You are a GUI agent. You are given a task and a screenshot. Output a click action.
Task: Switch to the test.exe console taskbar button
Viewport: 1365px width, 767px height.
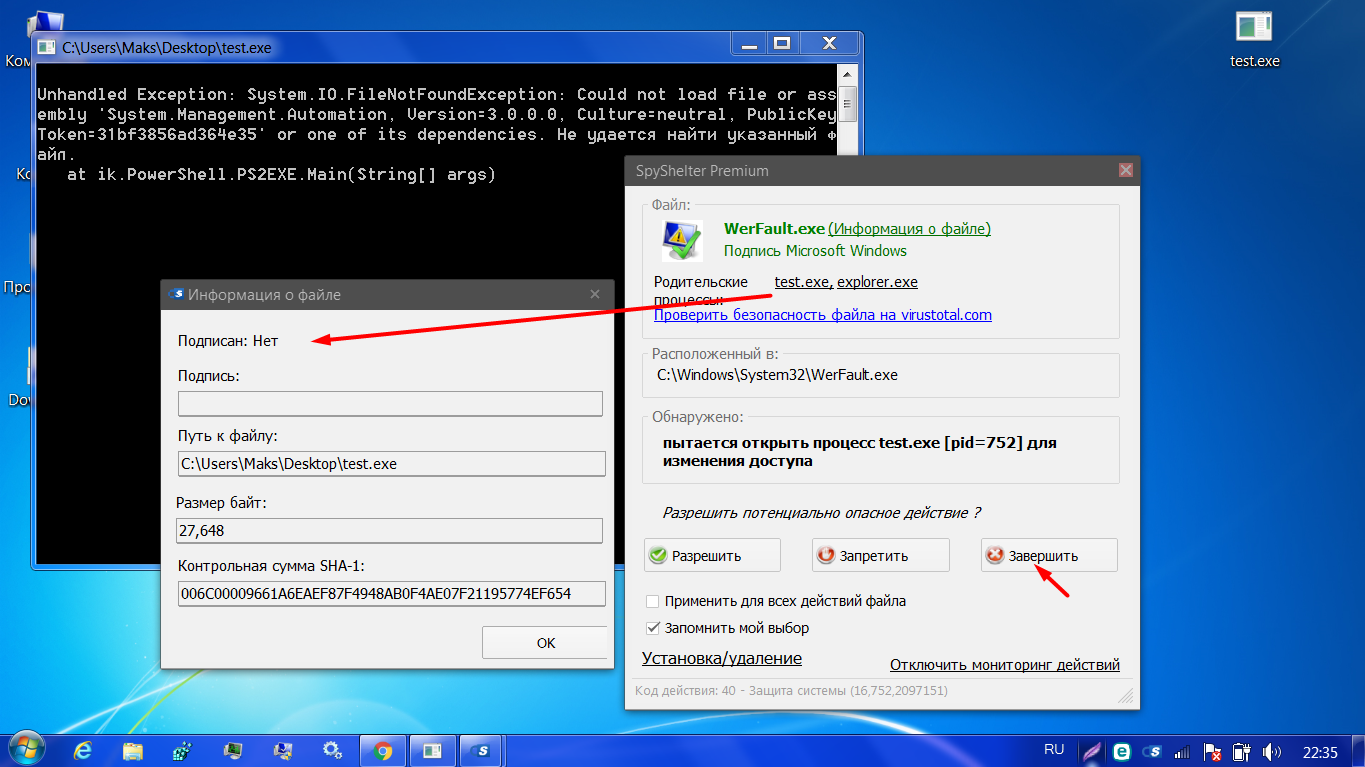(432, 750)
